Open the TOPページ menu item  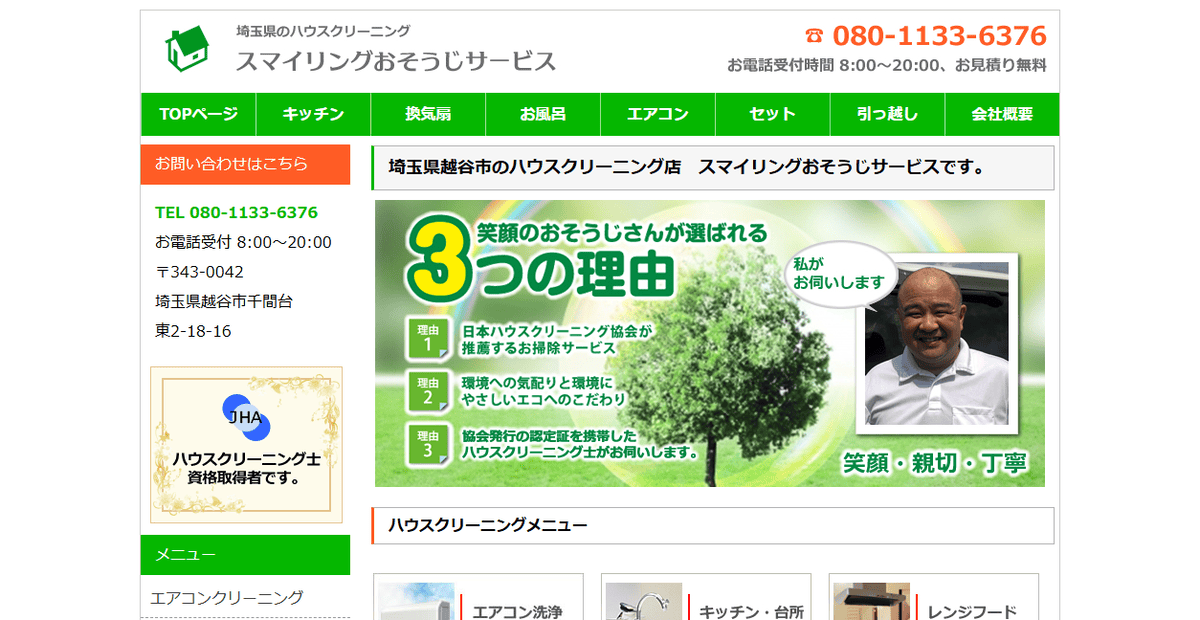click(198, 114)
